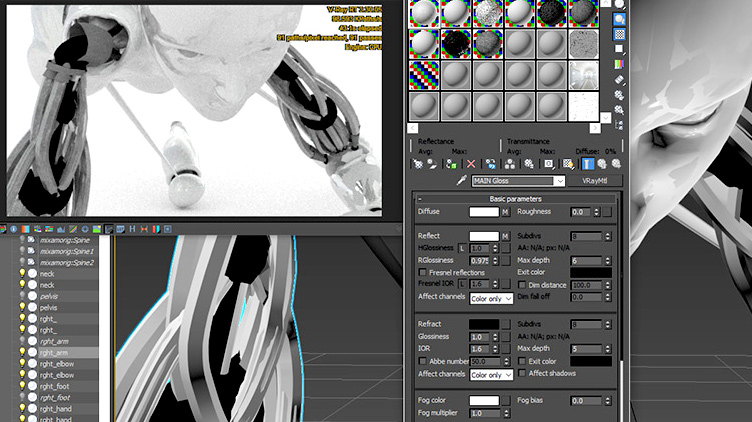Enable the Dim distance checkbox
Screen dimensions: 752x422
pos(522,285)
